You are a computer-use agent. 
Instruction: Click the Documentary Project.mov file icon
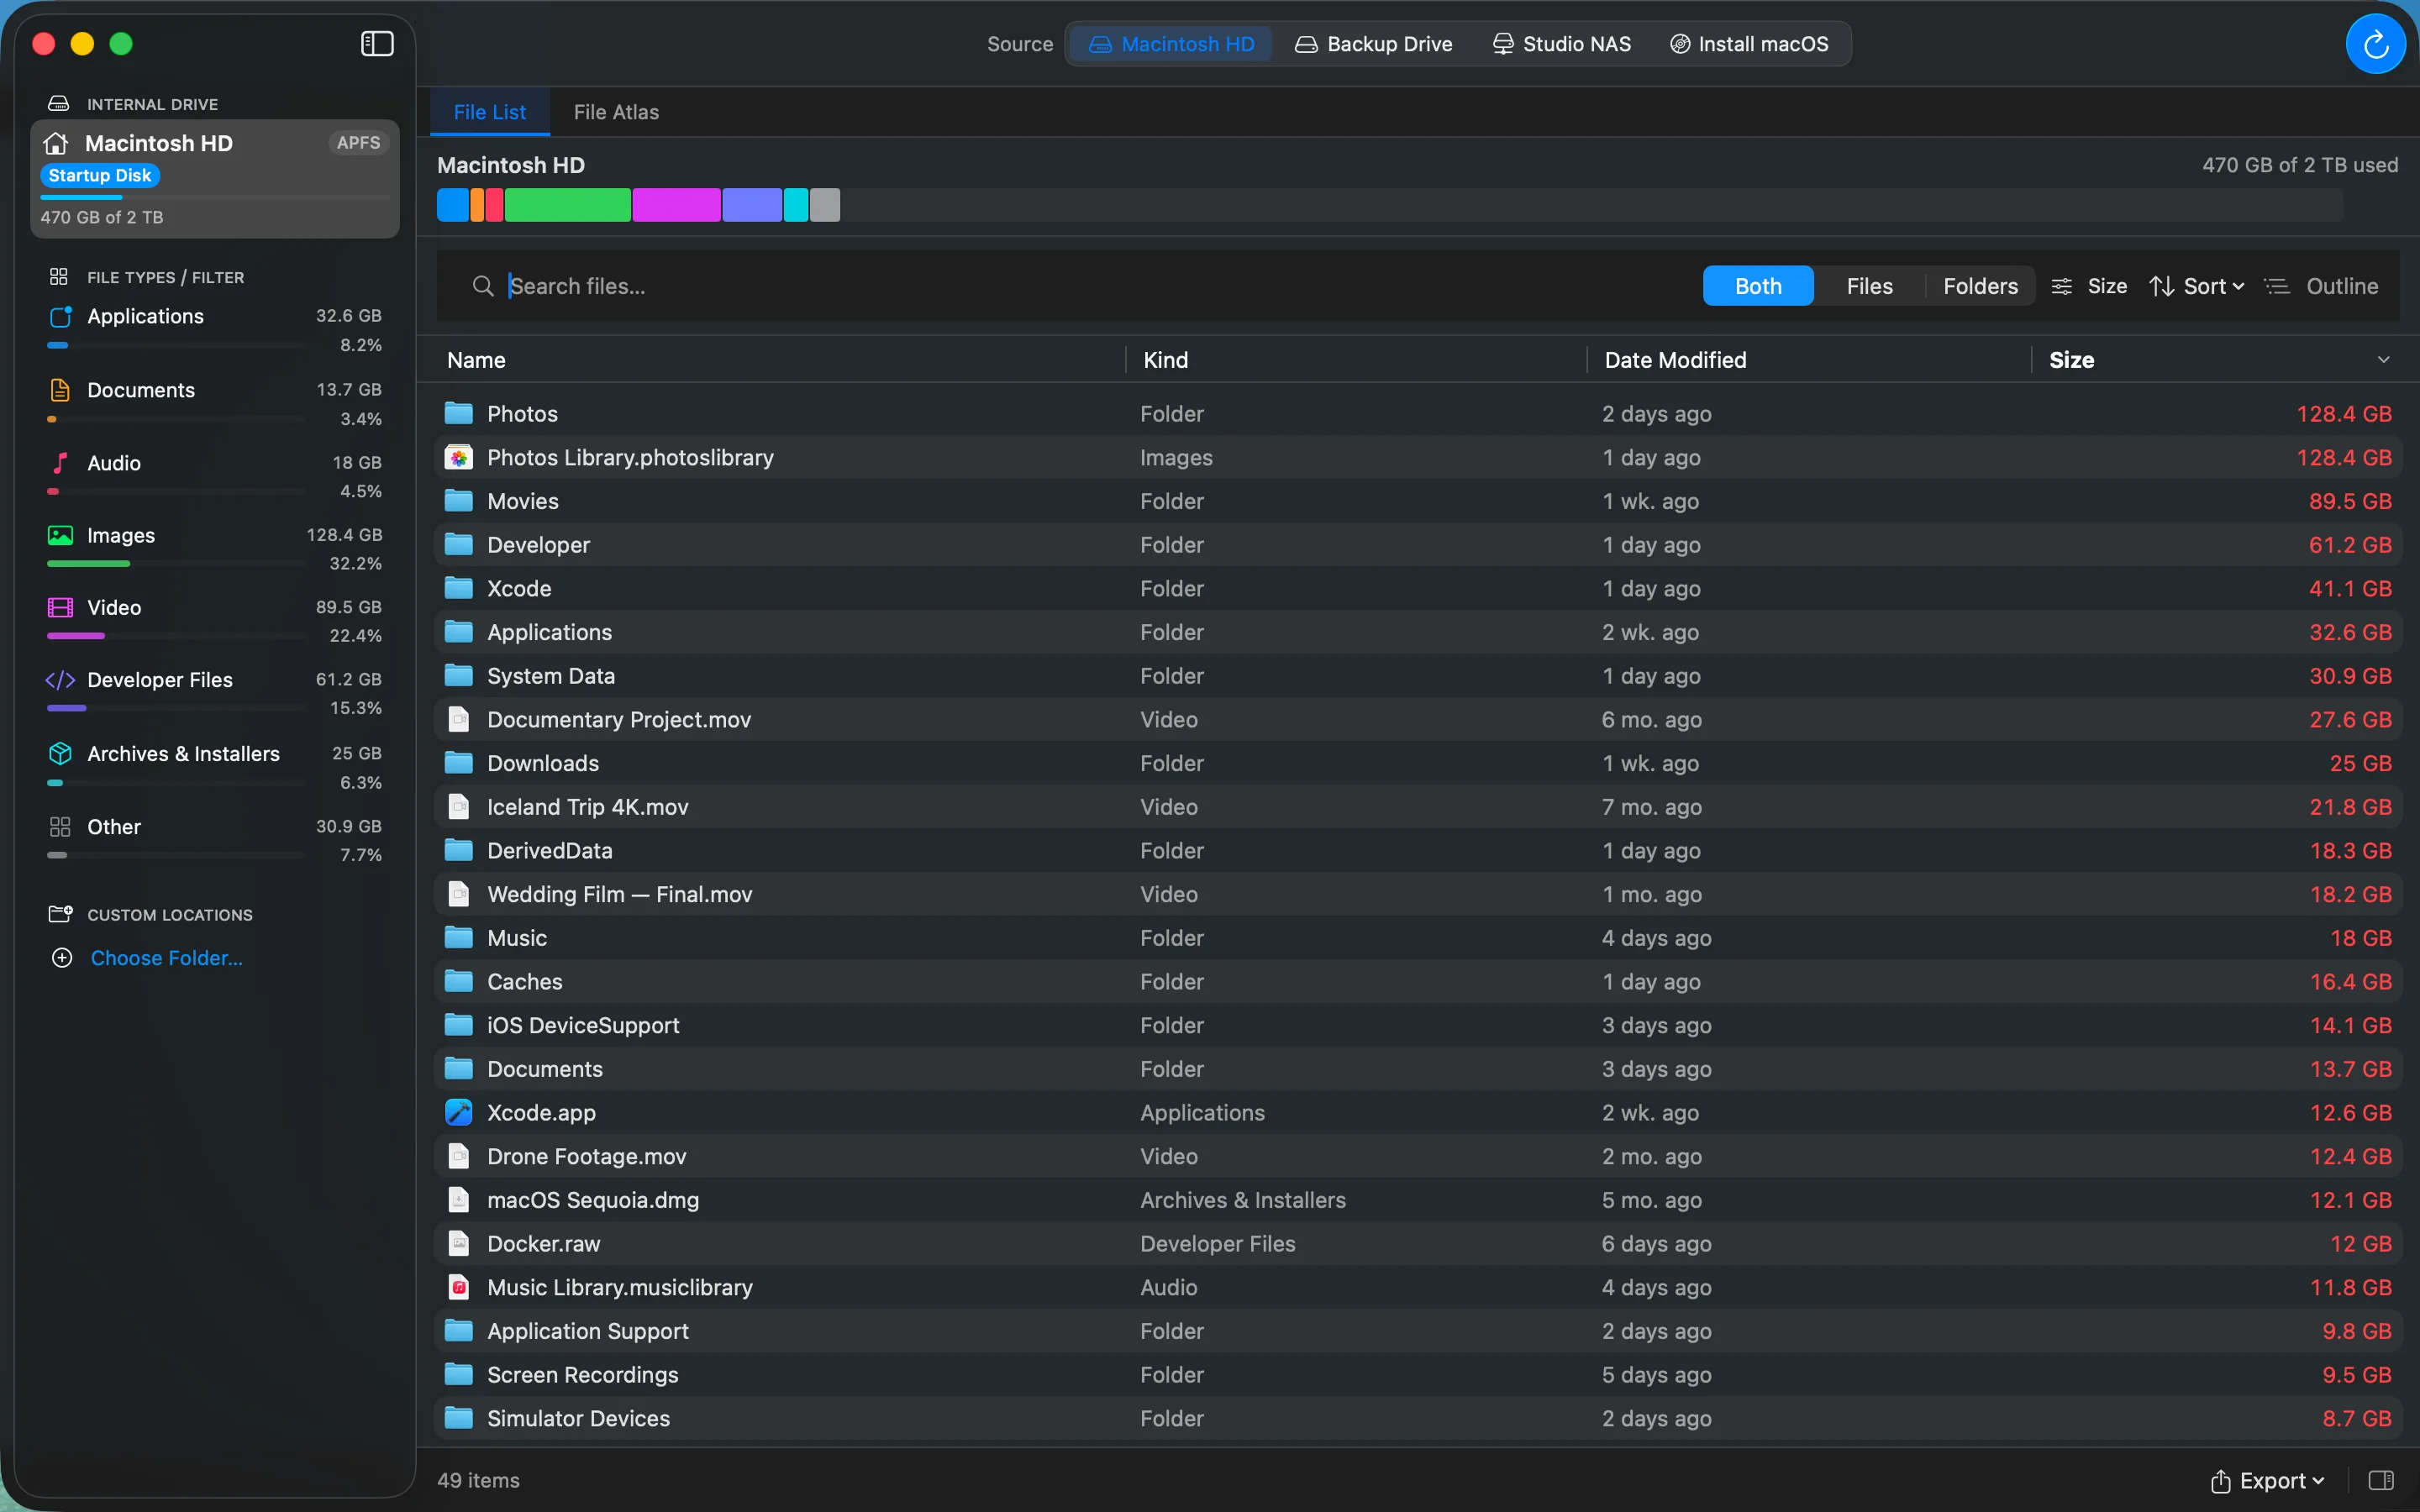(x=459, y=719)
